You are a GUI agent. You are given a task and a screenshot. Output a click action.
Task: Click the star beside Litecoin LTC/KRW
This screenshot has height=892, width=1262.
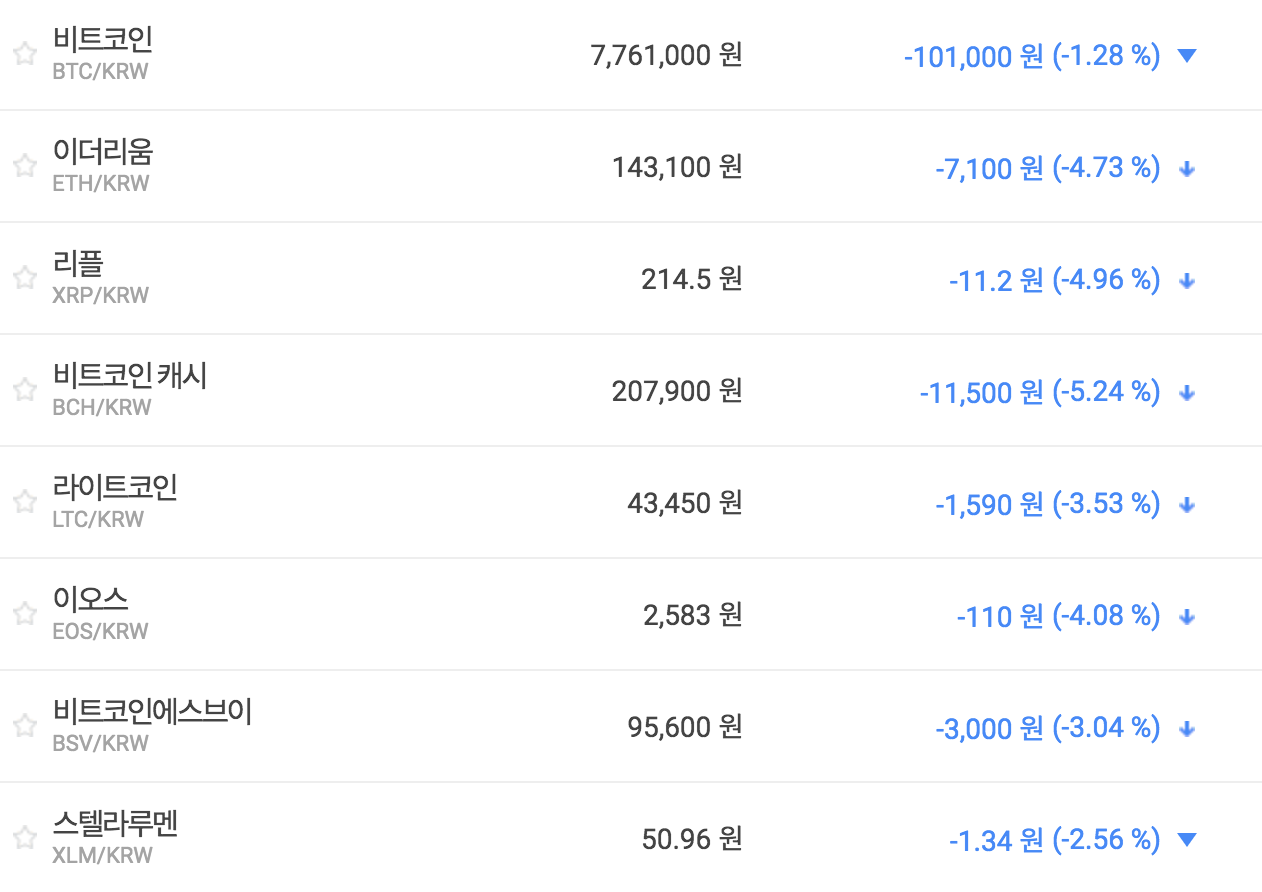25,503
